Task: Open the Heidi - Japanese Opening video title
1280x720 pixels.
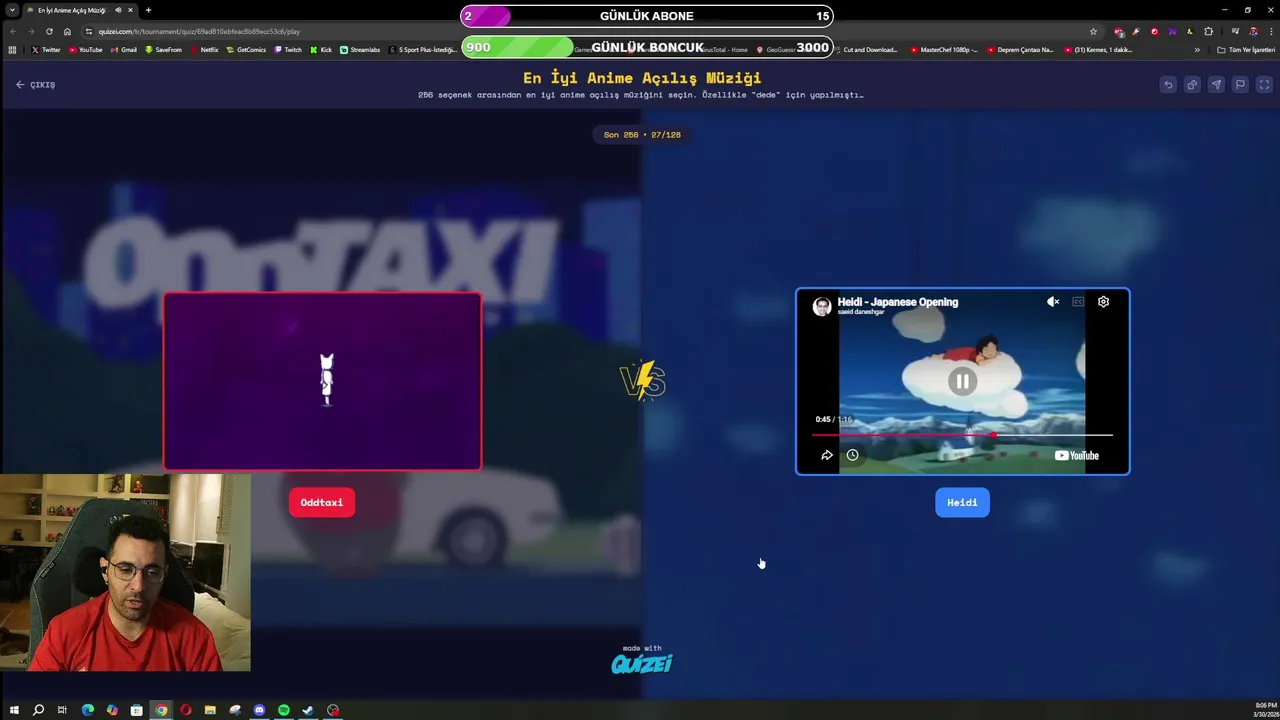Action: [898, 302]
